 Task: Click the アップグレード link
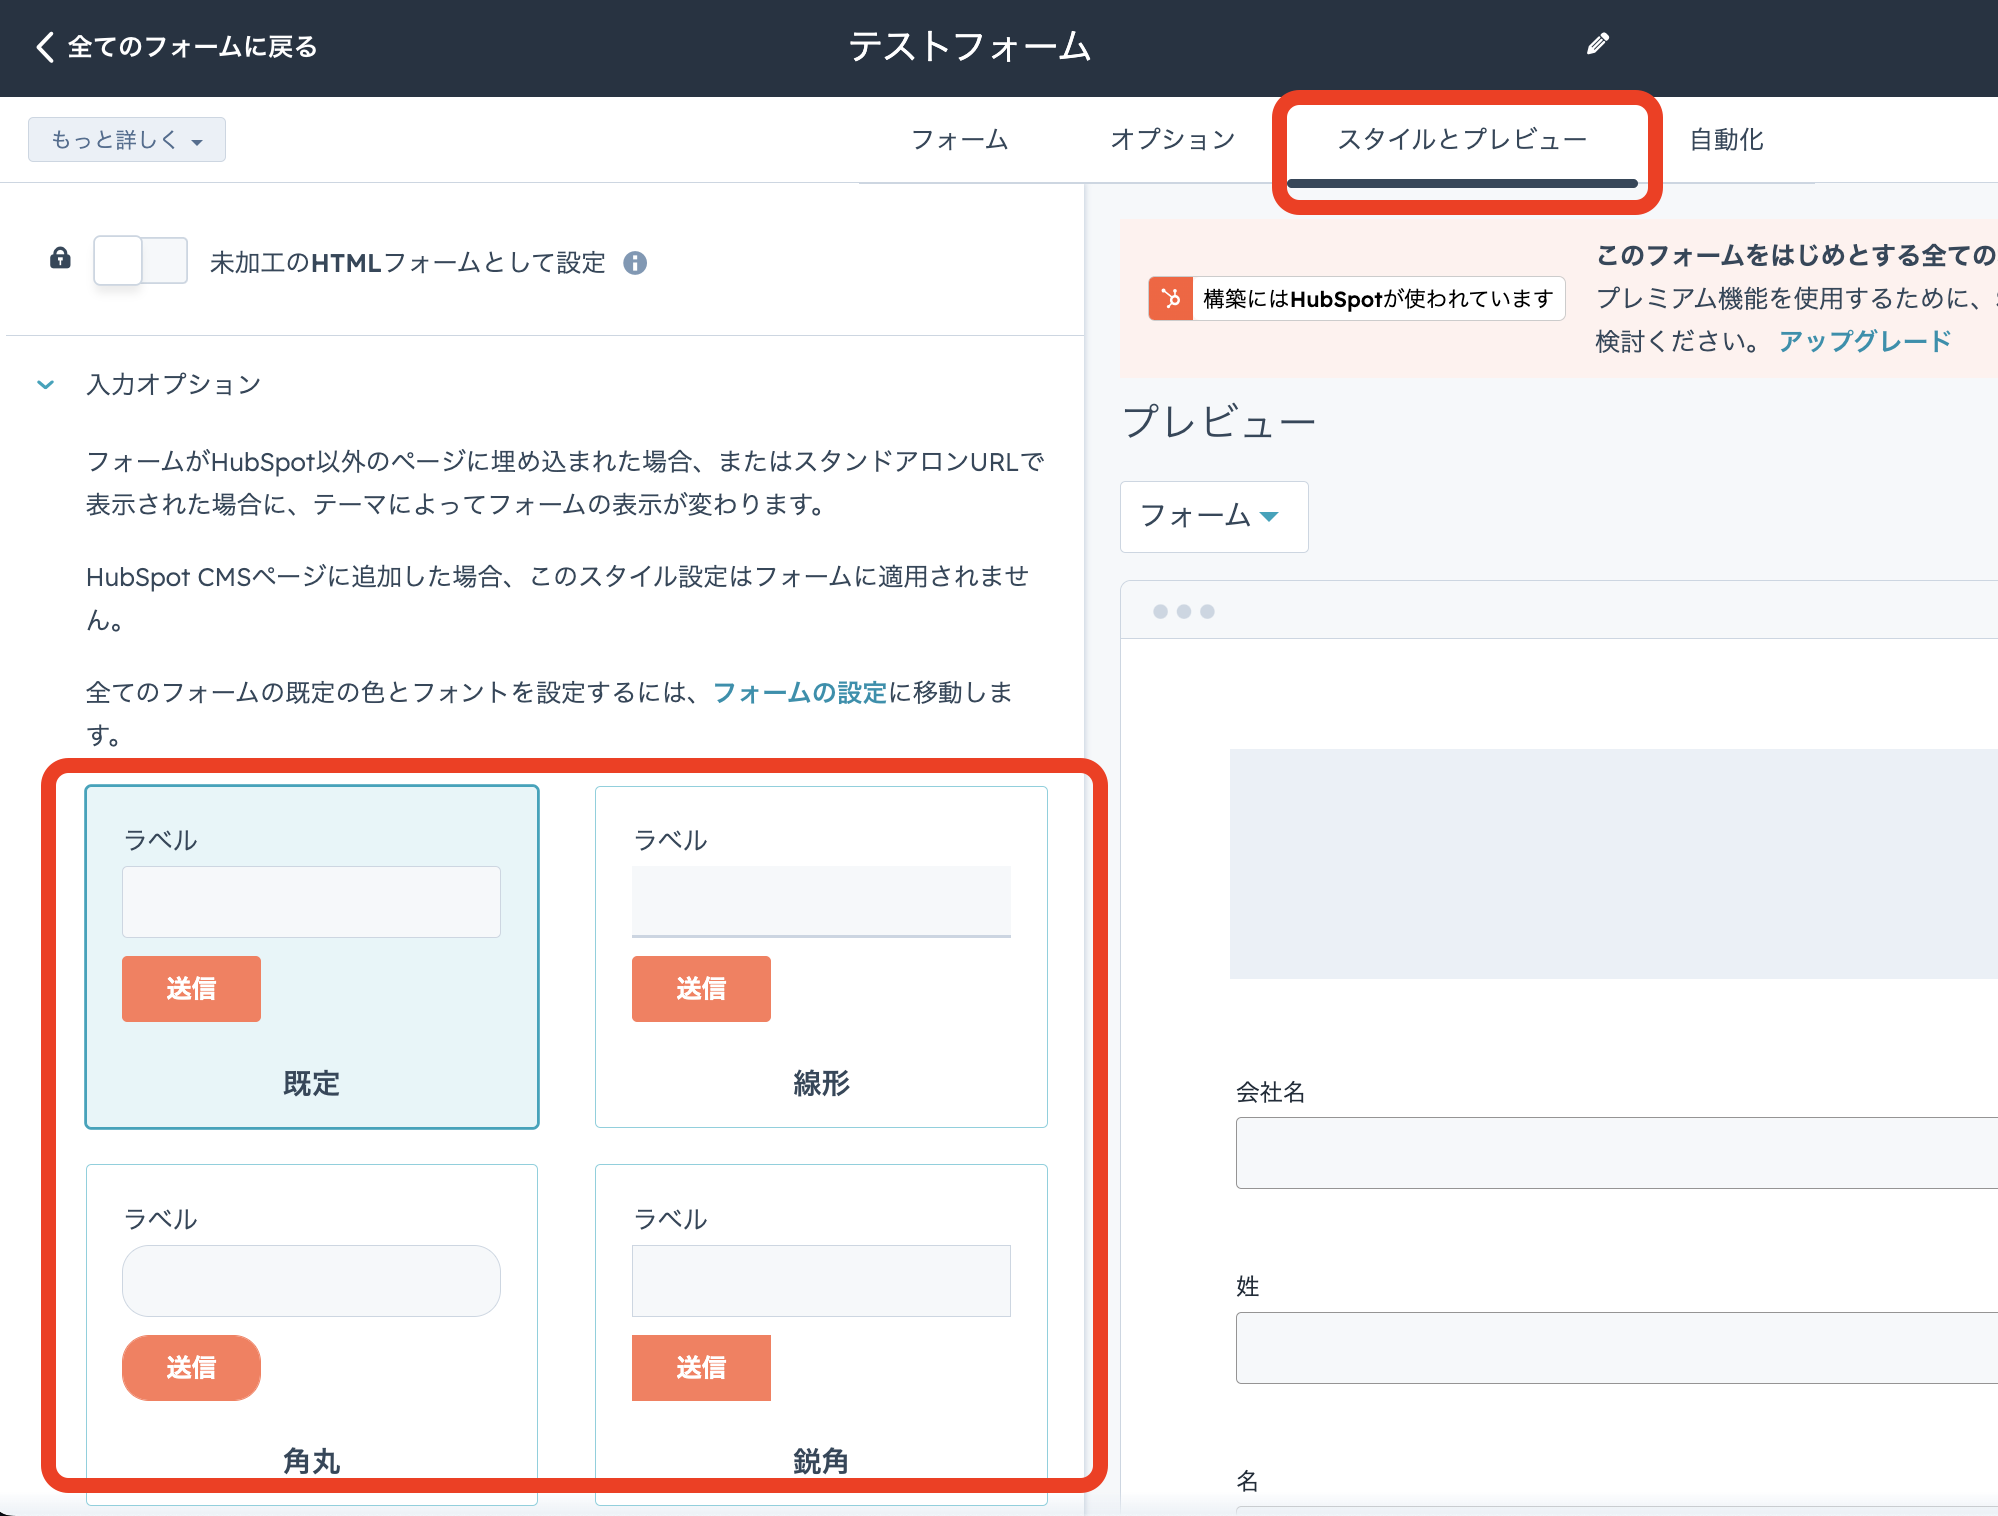pos(1865,341)
